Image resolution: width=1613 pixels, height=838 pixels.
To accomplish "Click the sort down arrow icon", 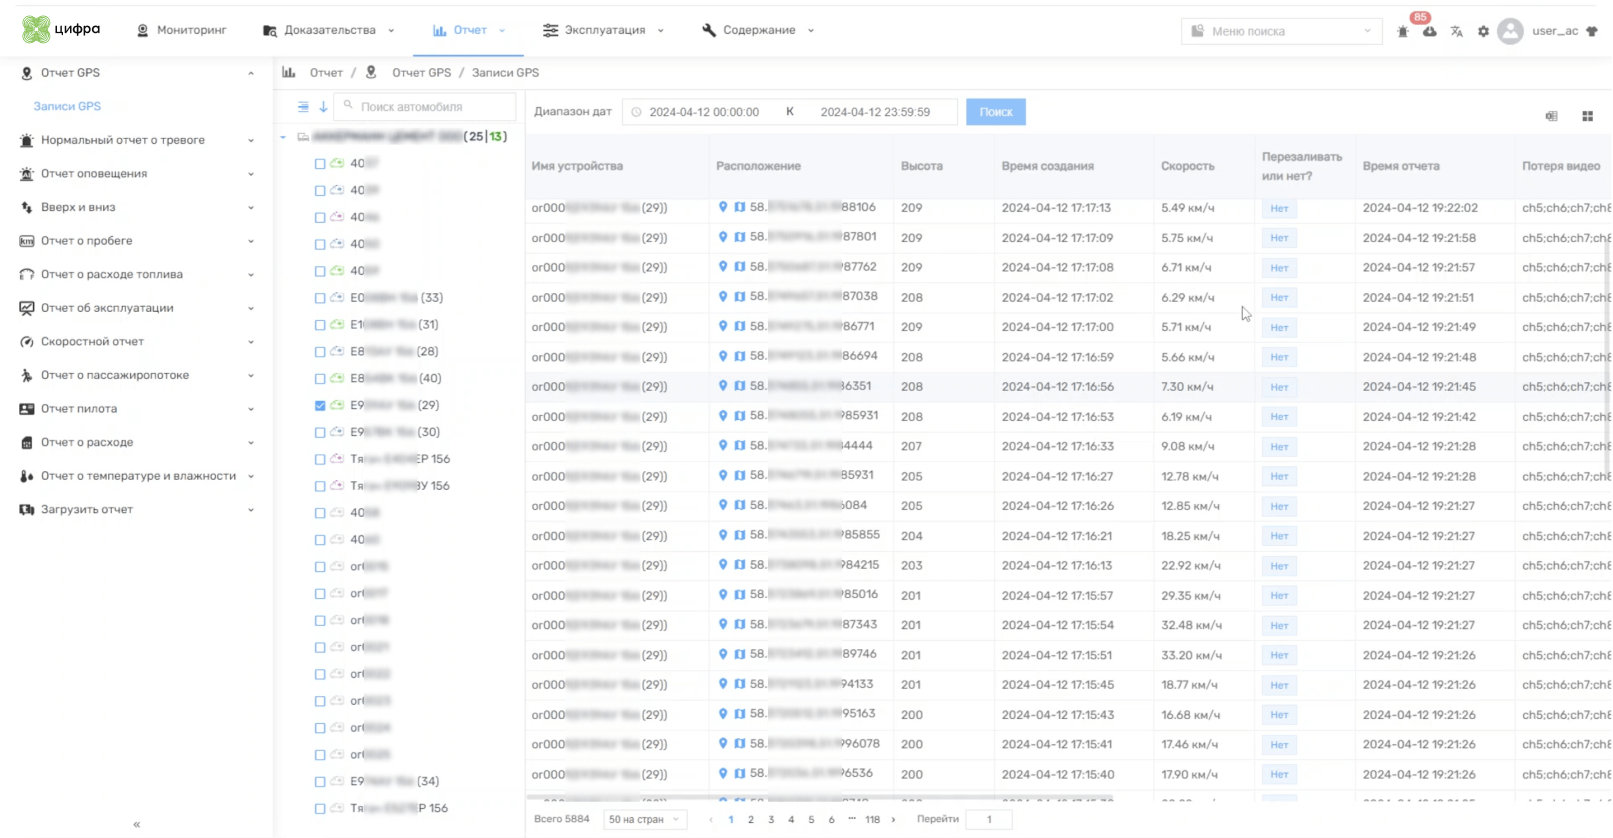I will pyautogui.click(x=323, y=106).
